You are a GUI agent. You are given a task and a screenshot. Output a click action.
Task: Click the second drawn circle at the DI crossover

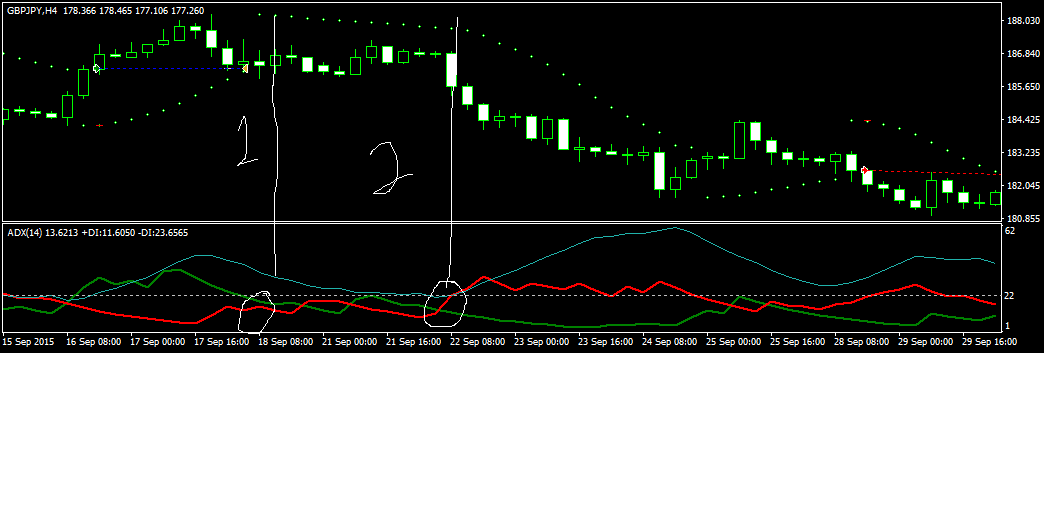click(445, 303)
